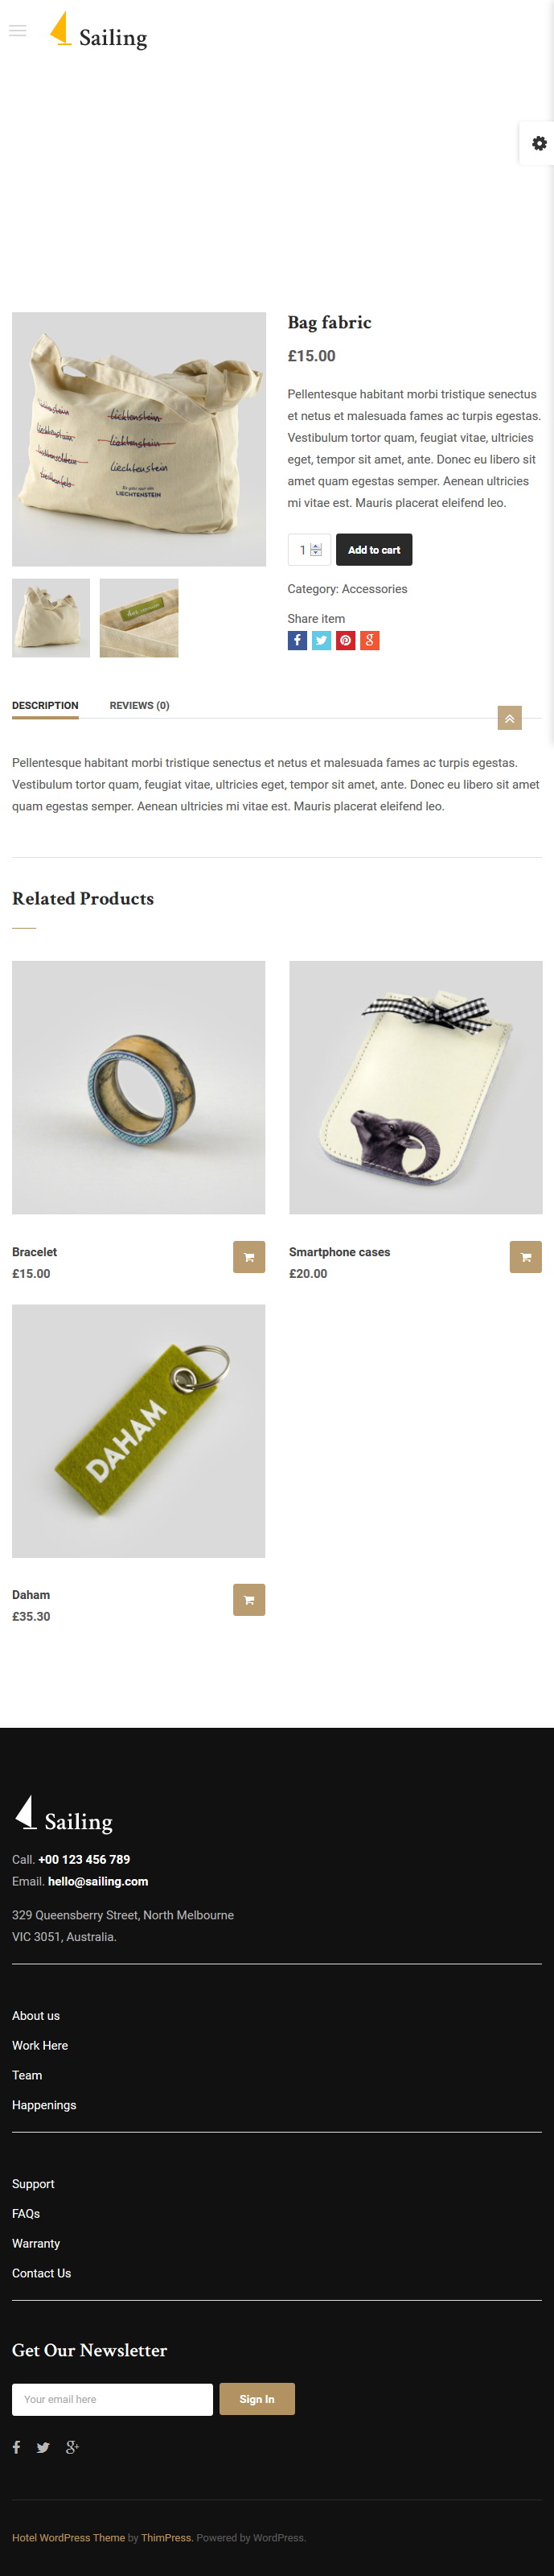Viewport: 554px width, 2576px height.
Task: Open the Accessories category link
Action: pos(374,590)
